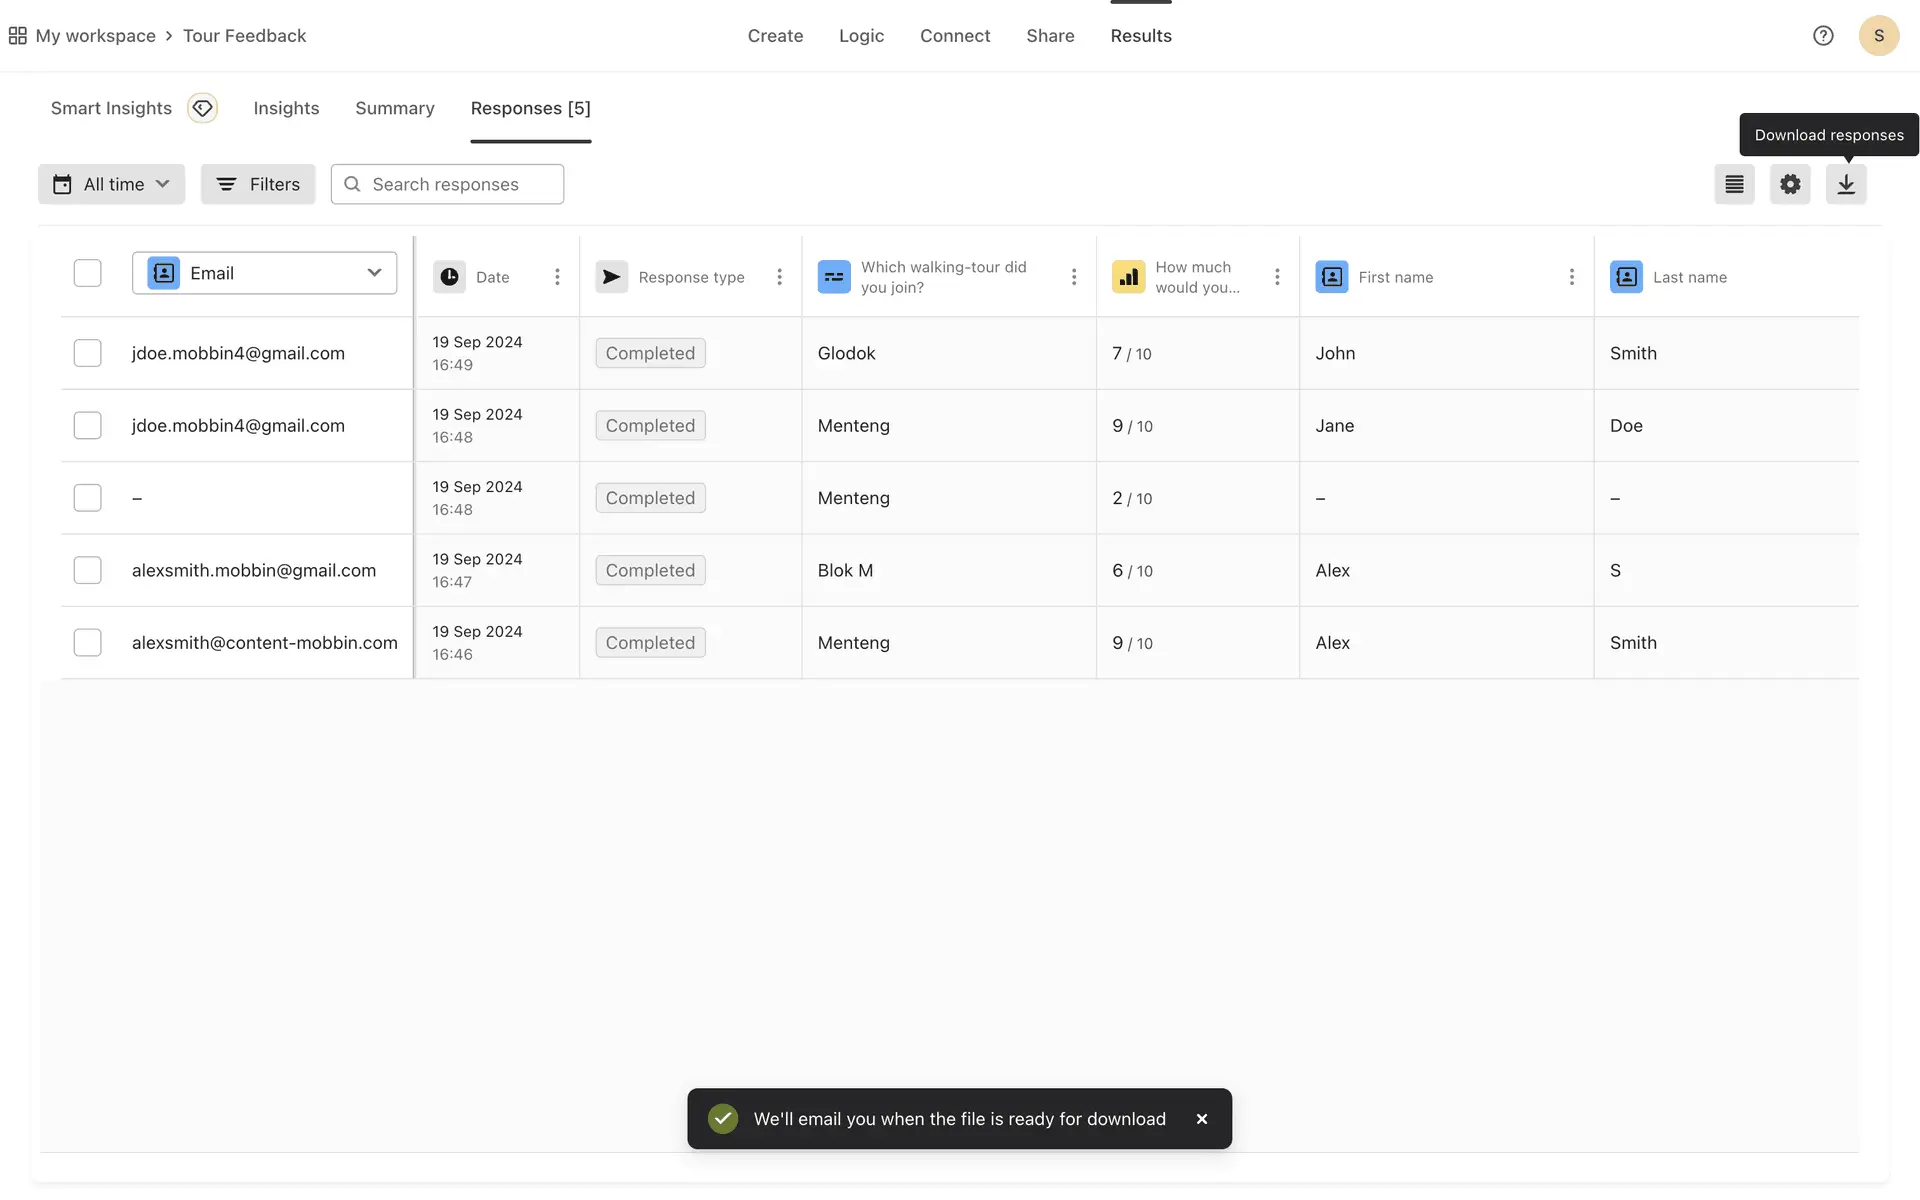
Task: Click the Smart Insights diamond badge icon
Action: (x=202, y=108)
